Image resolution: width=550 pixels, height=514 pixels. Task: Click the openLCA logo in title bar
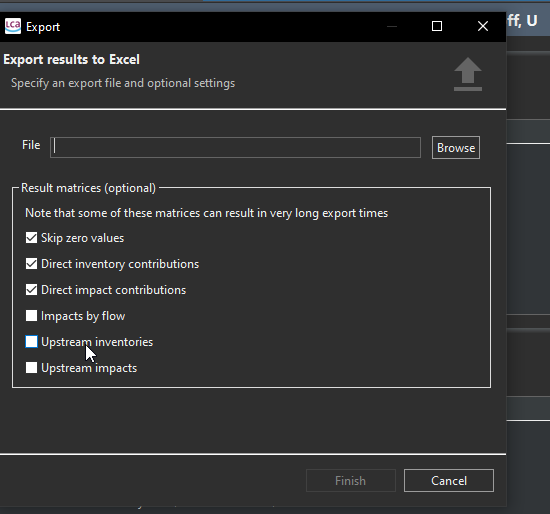pyautogui.click(x=13, y=26)
